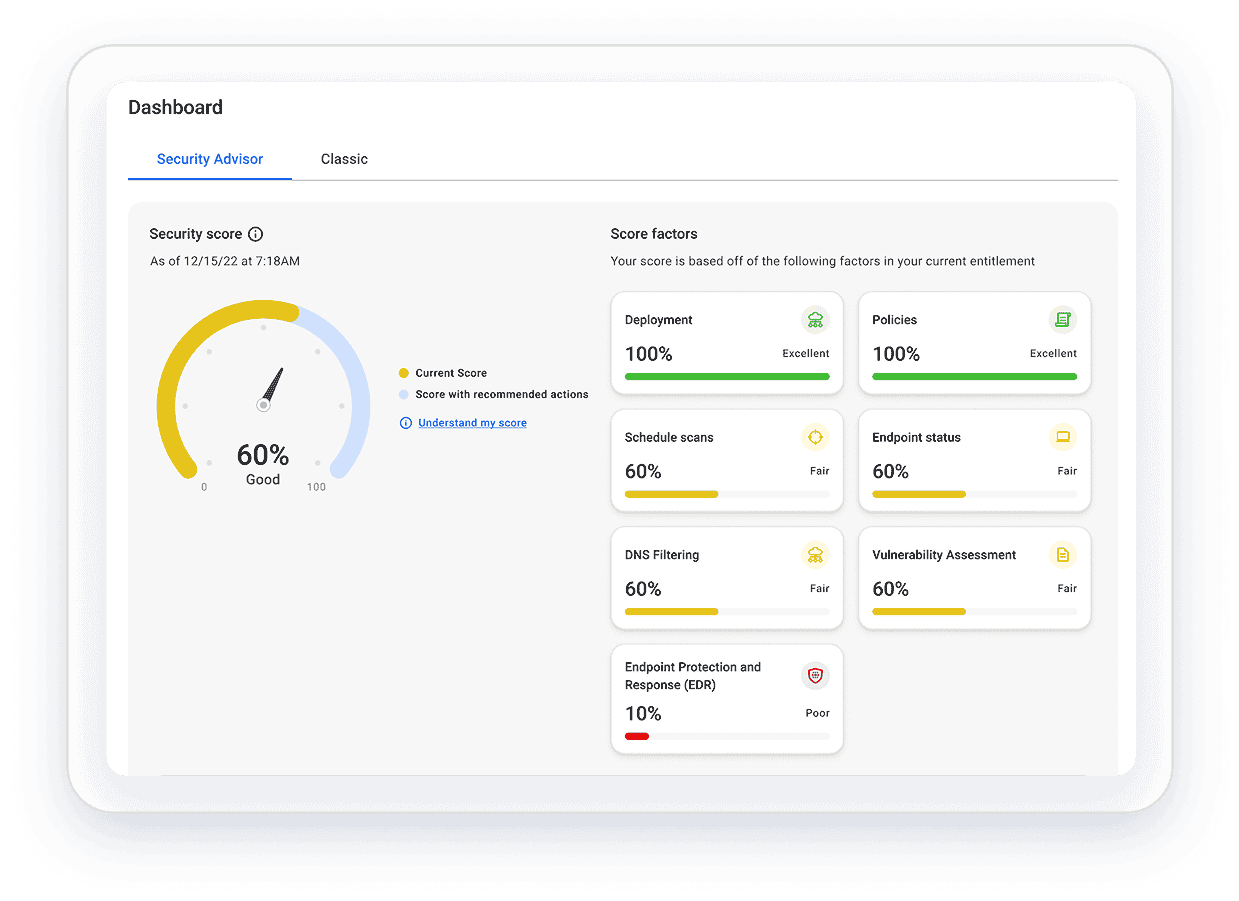Select the Endpoint status progress bar
Viewport: 1239px width, 901px height.
(974, 494)
